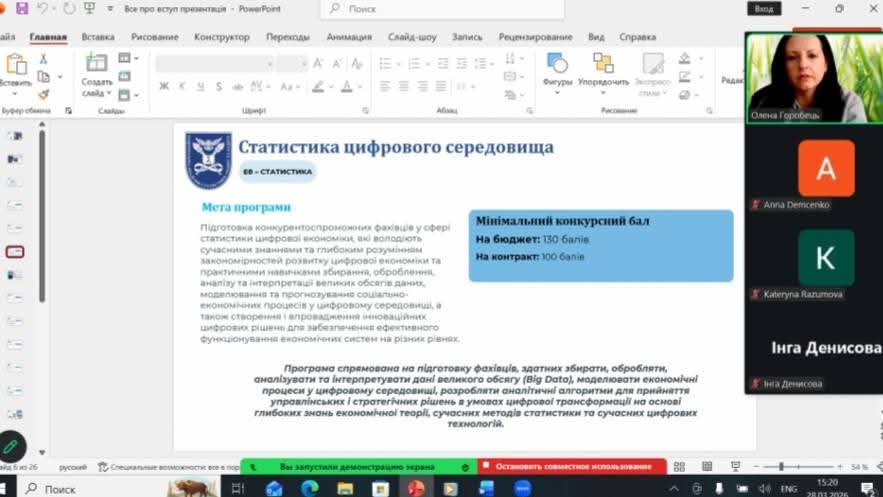Toggle bold Ж formatting

tap(164, 87)
